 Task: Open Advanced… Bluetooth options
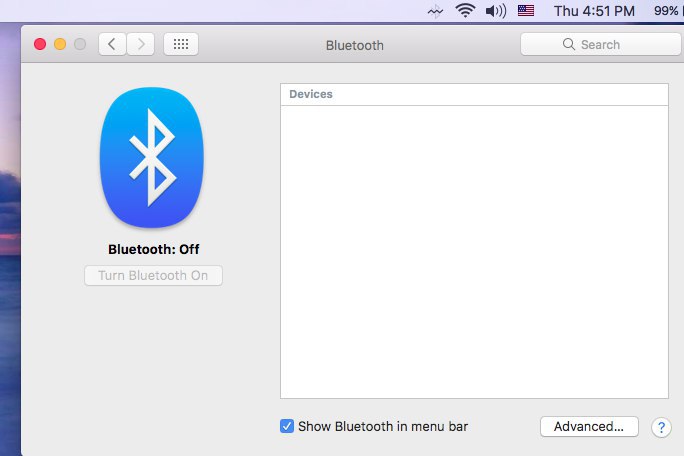point(589,426)
